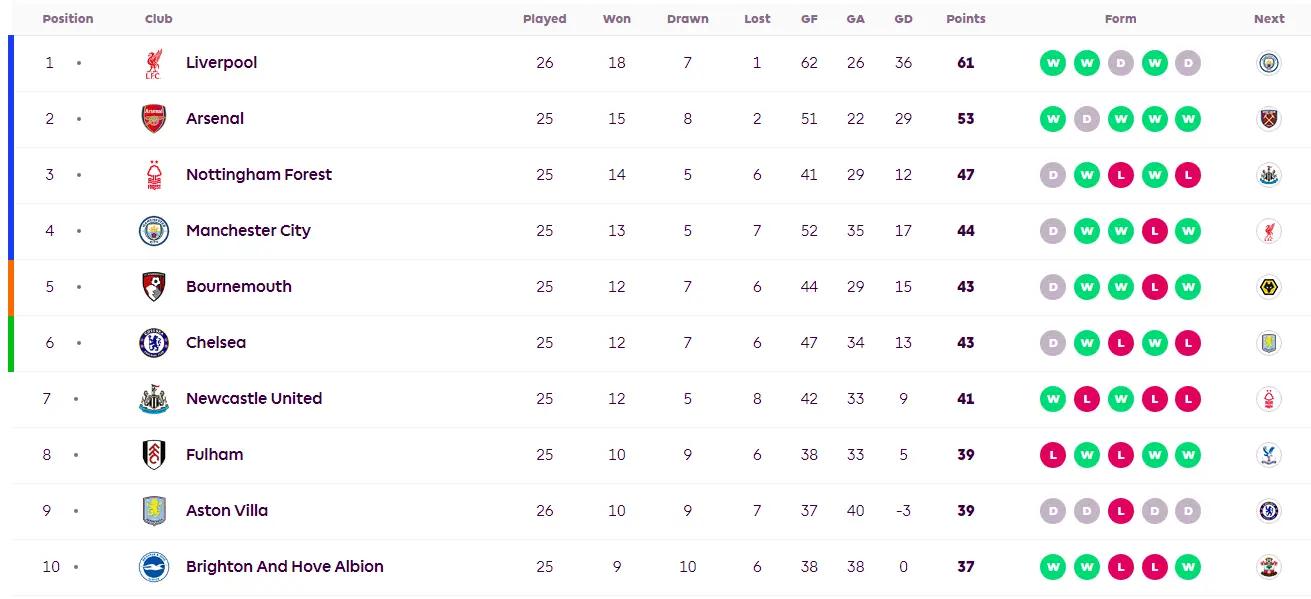Screen dimensions: 1311x599
Task: Open the Newcastle United club link
Action: [x=254, y=399]
